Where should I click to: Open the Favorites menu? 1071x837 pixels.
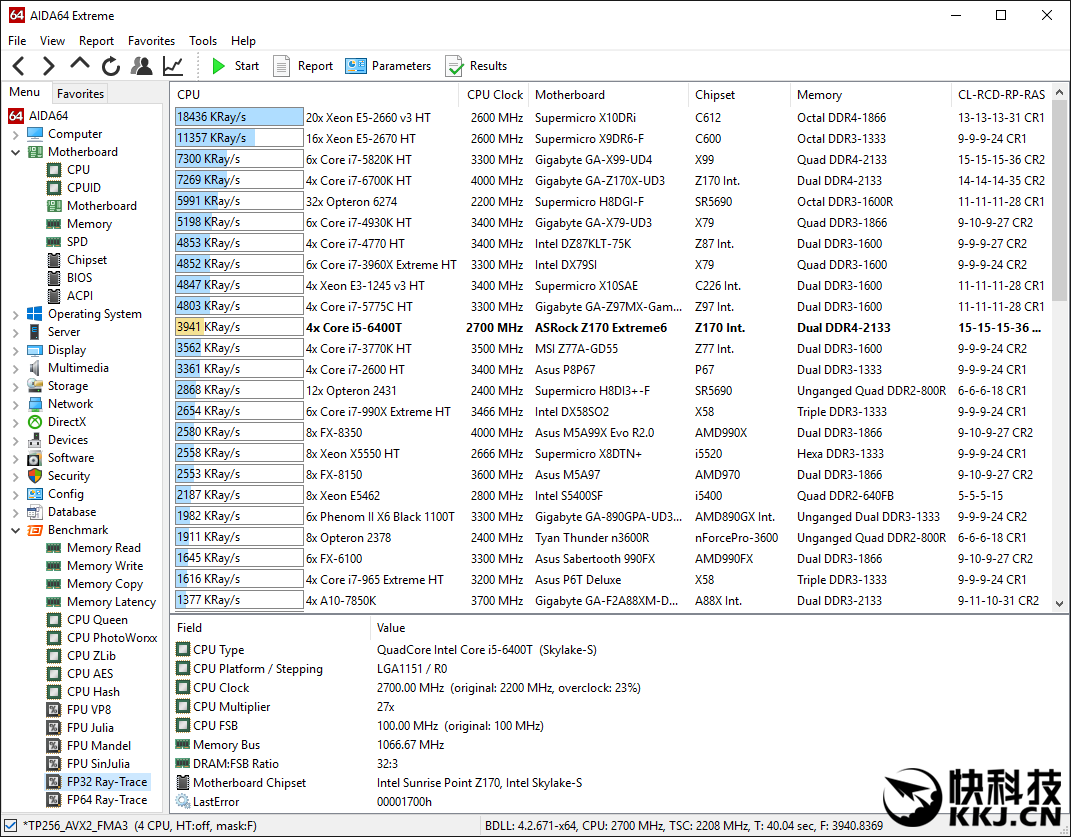pyautogui.click(x=151, y=41)
